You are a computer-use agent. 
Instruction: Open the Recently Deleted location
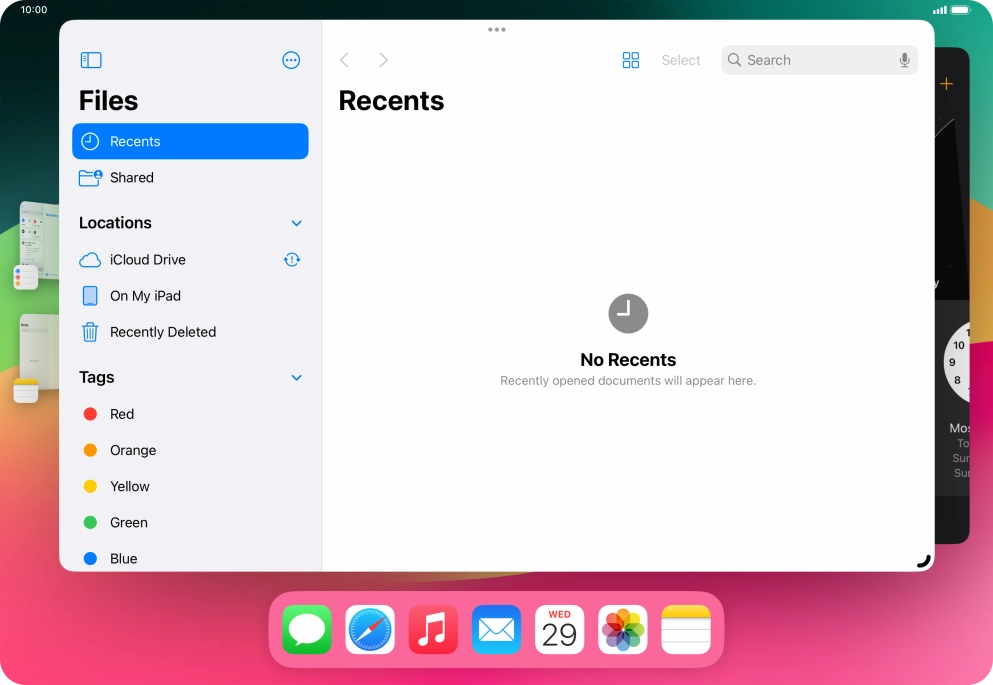pos(190,332)
